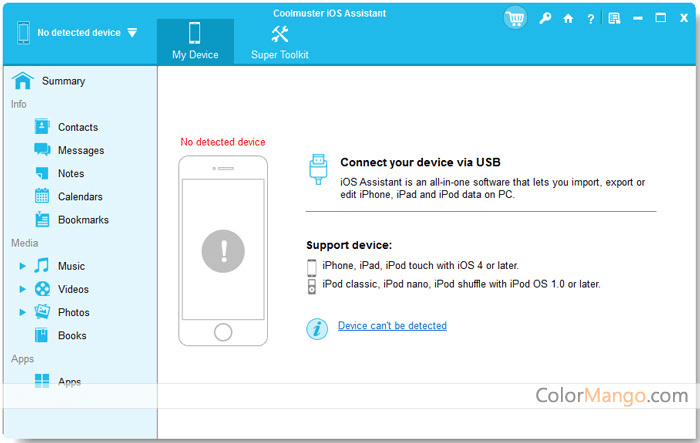Click the Connect your device via USB heading
This screenshot has width=700, height=443.
[420, 163]
